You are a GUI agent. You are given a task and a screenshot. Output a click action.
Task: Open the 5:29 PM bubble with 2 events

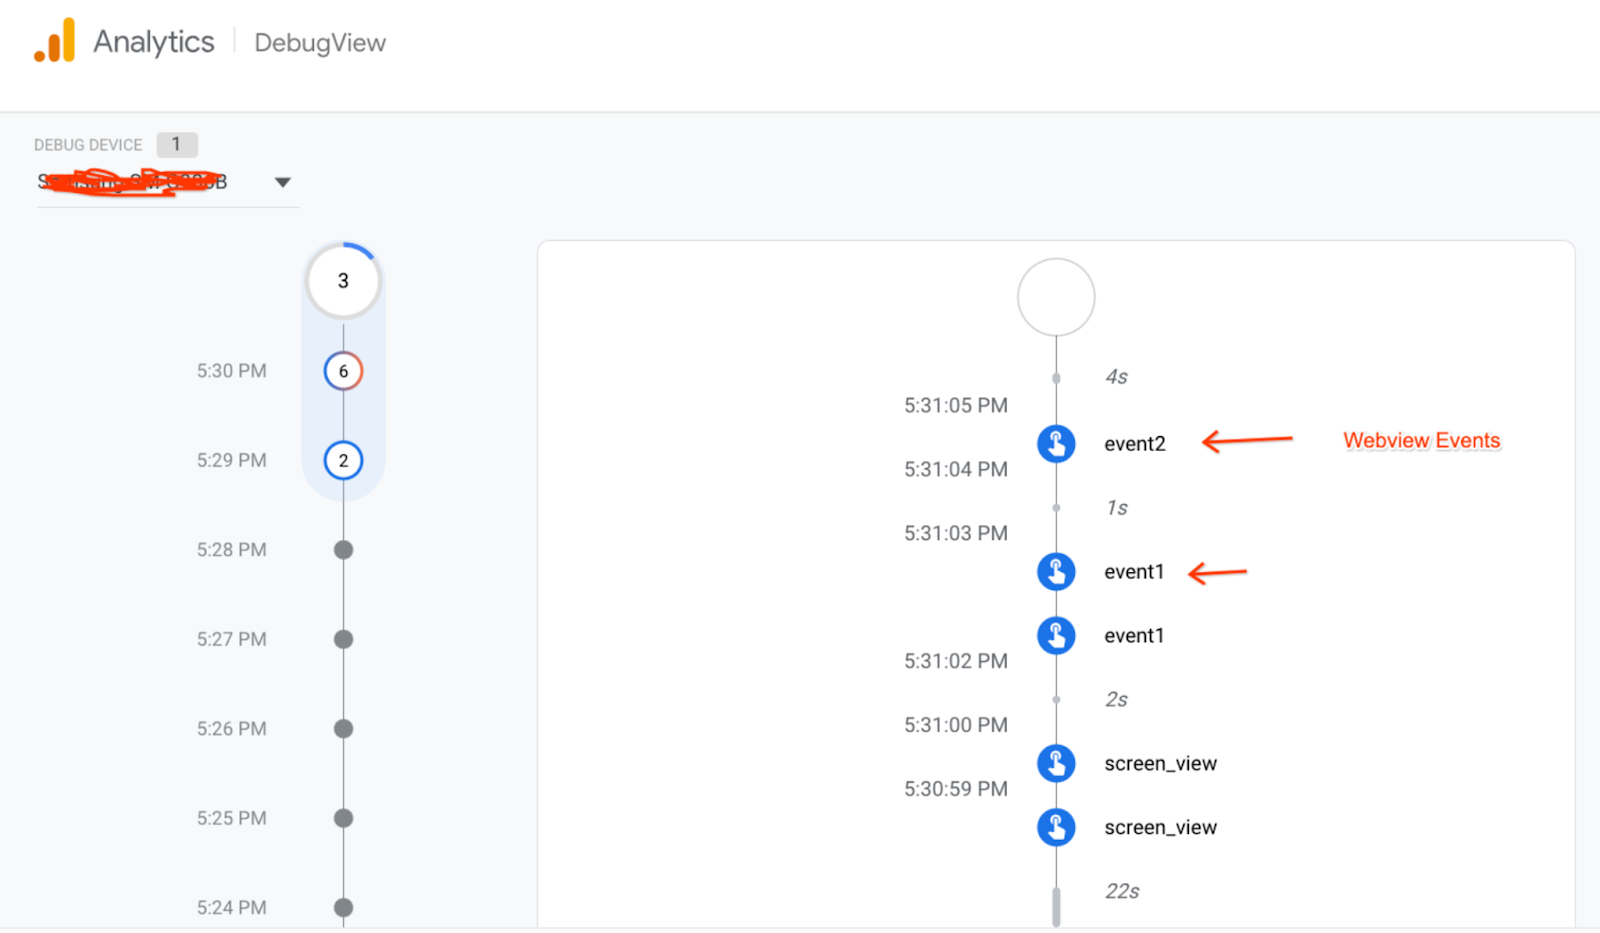click(343, 460)
